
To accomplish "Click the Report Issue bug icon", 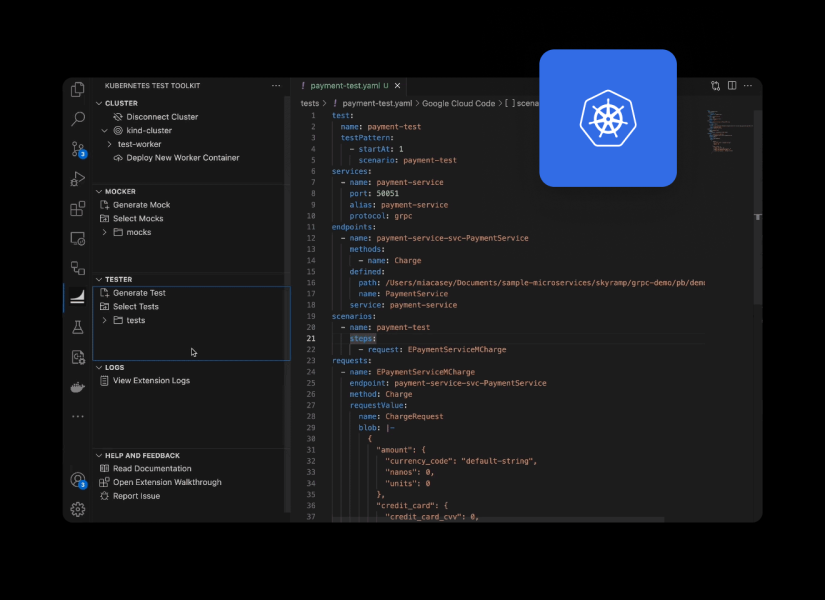I will 104,496.
